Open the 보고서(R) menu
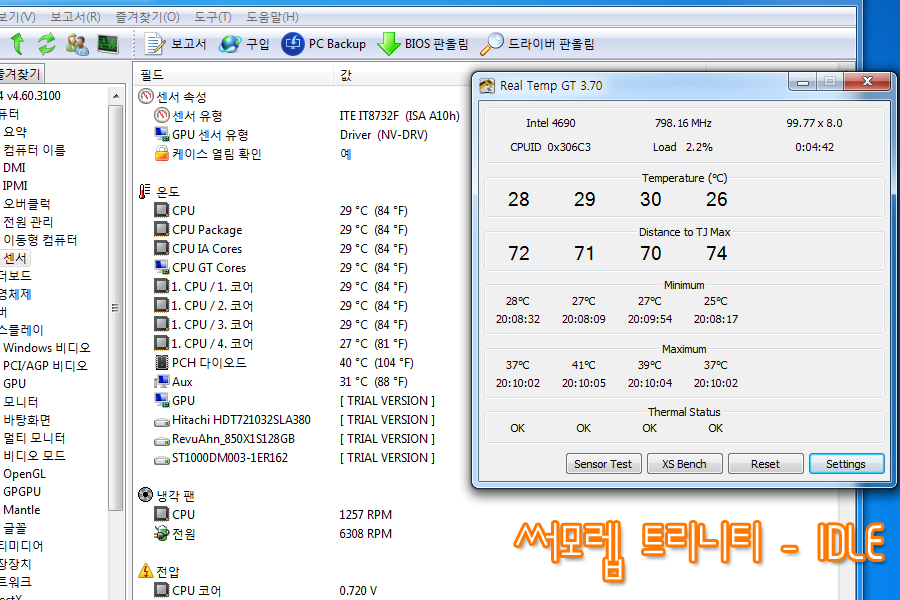The height and width of the screenshot is (600, 900). 75,17
